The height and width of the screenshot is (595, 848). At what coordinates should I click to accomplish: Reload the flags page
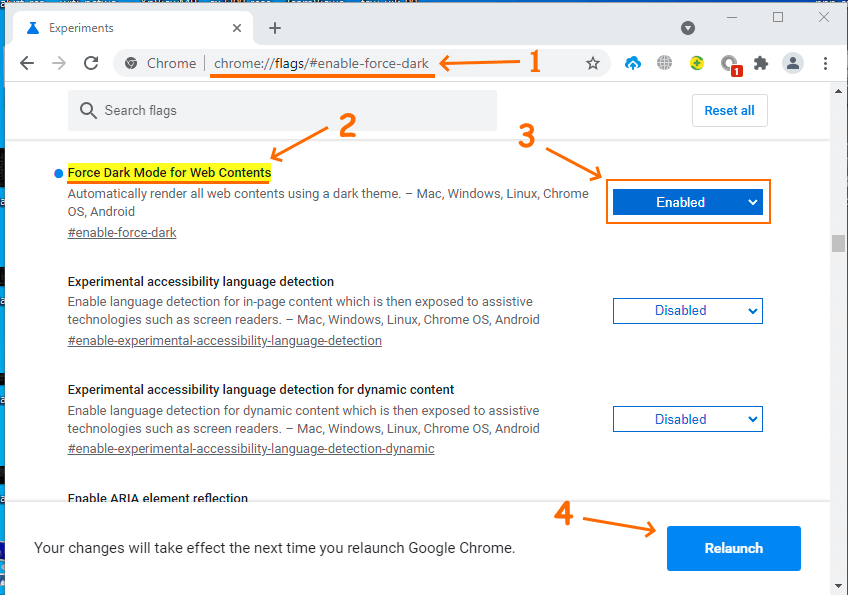tap(91, 63)
